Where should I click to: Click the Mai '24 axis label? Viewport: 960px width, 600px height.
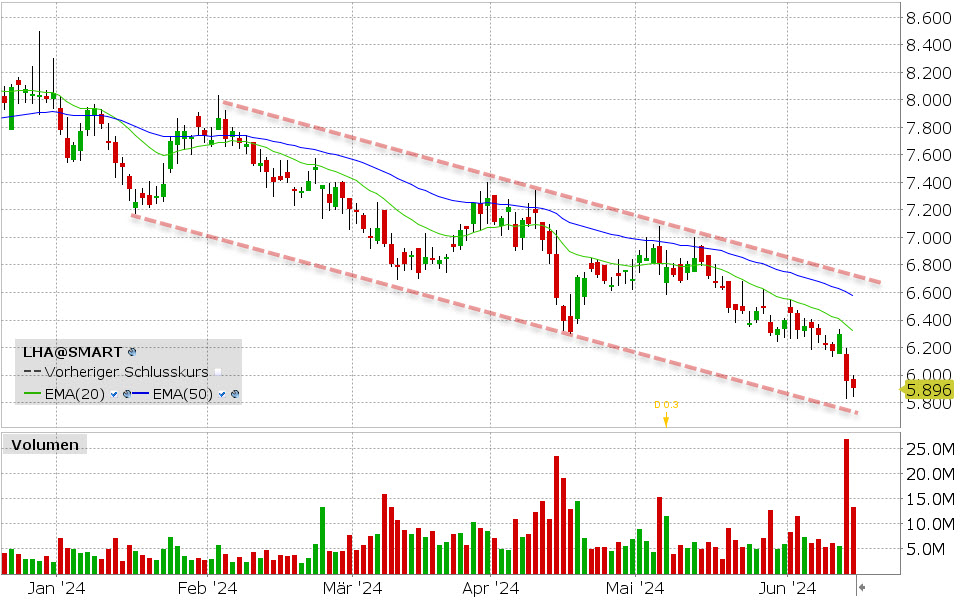click(x=635, y=588)
